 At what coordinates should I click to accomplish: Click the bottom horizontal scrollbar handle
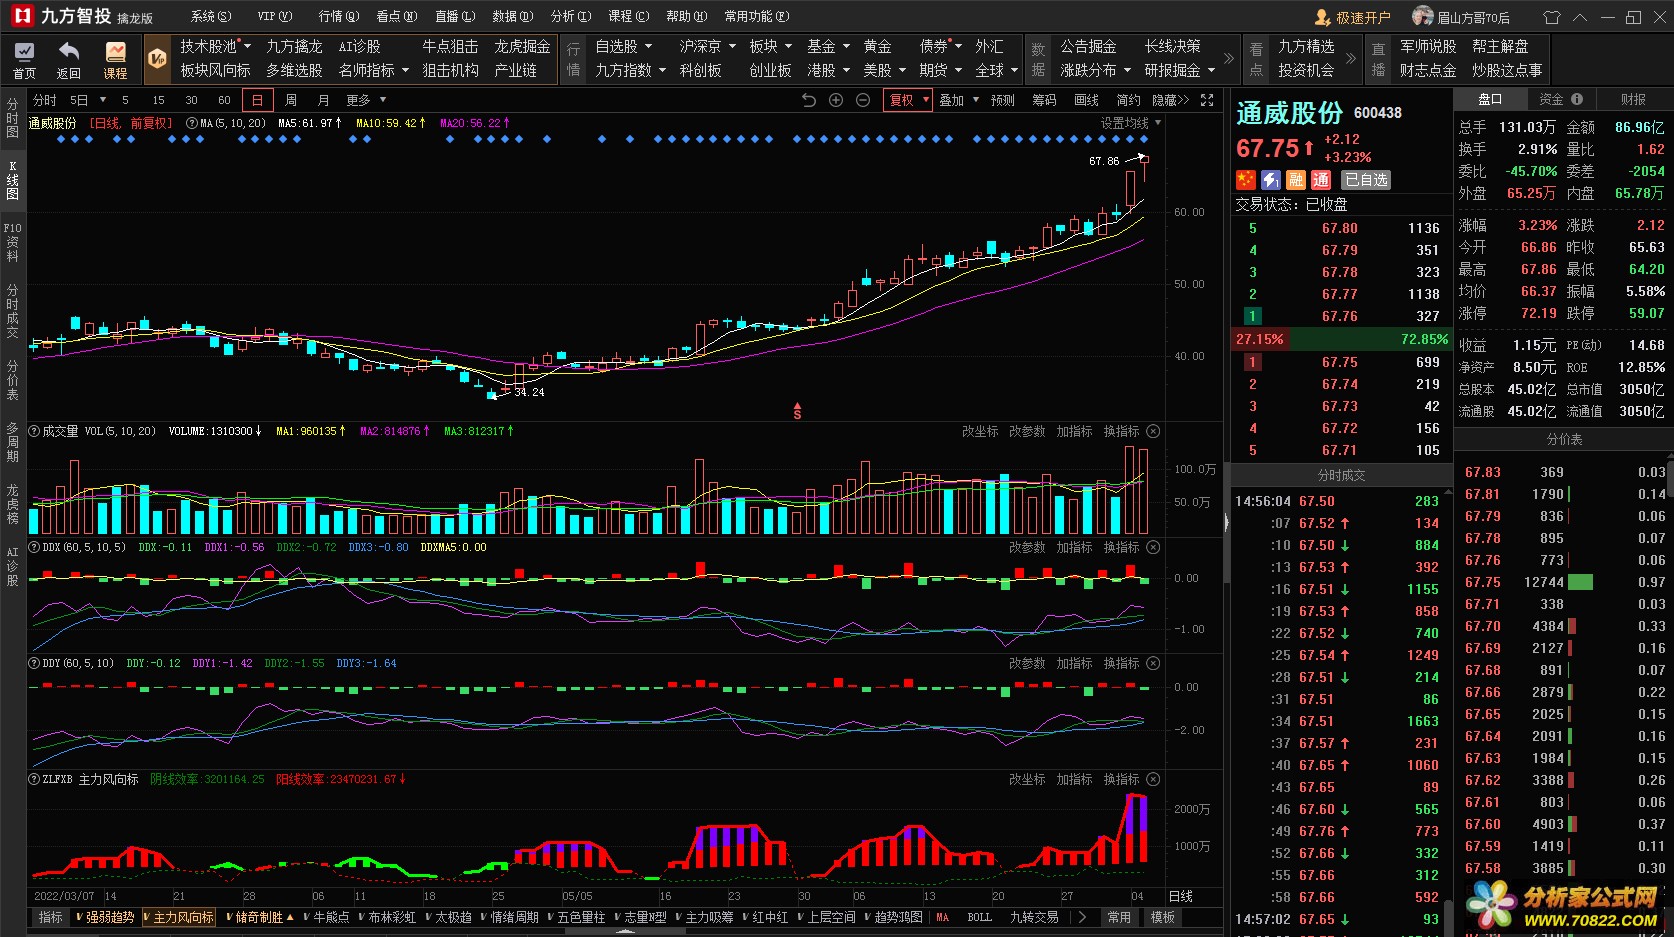click(x=625, y=931)
